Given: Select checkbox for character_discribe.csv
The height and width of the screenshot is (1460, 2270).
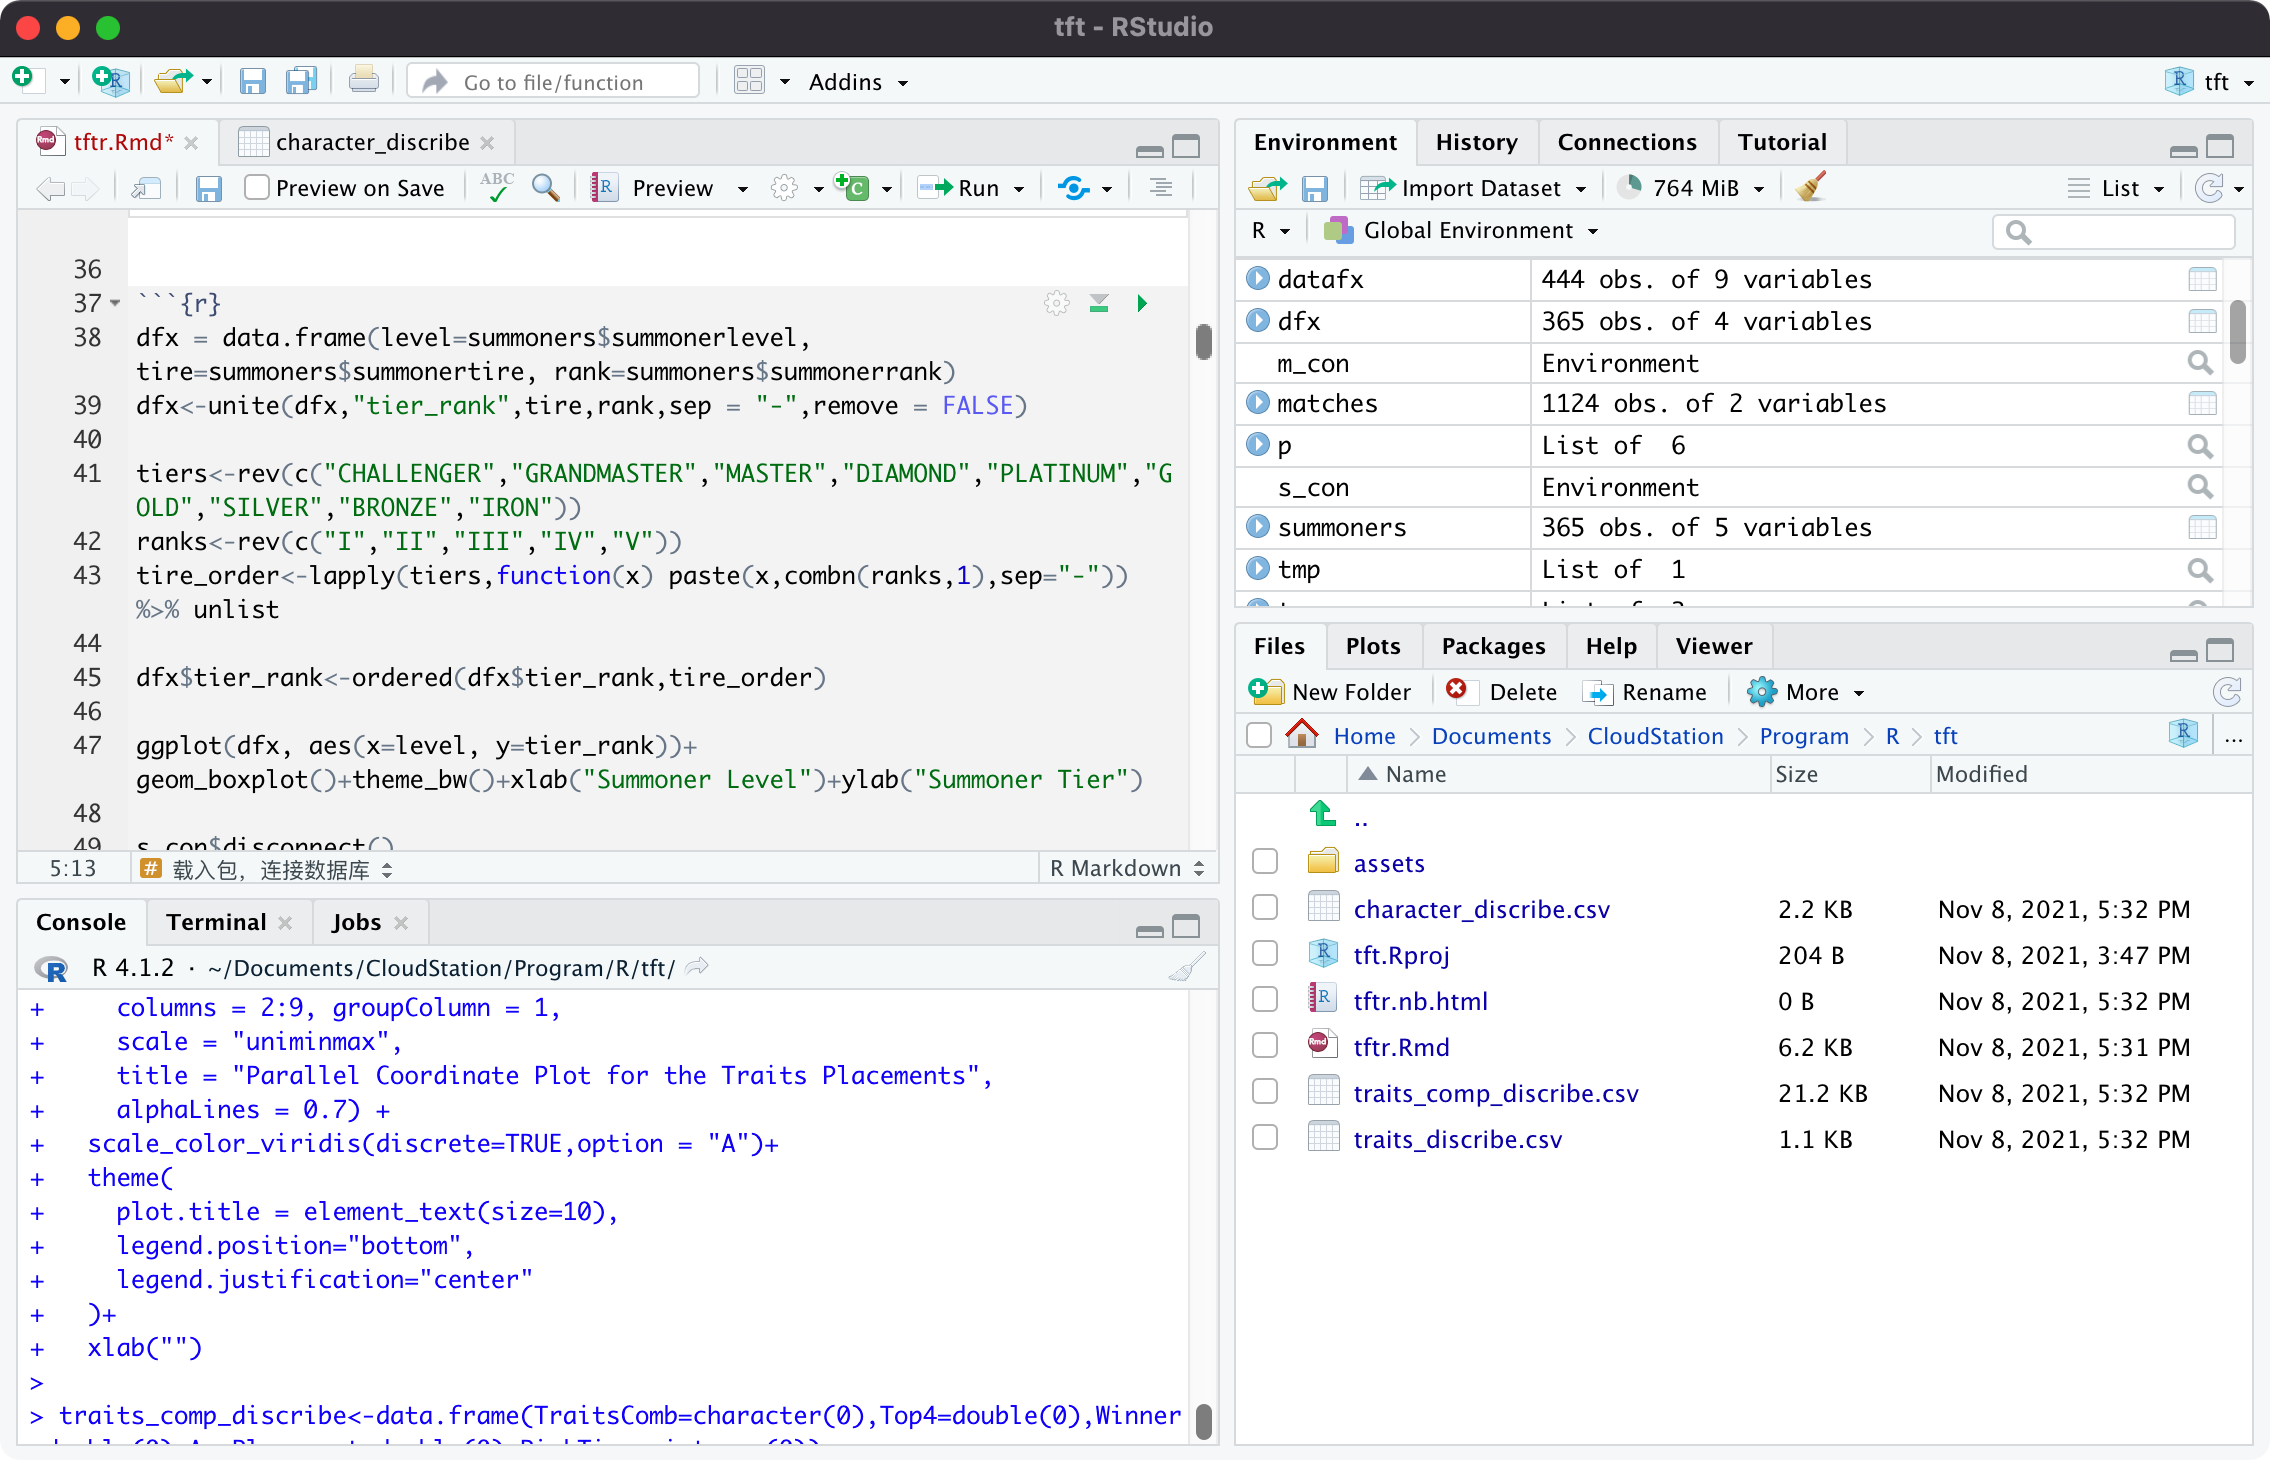Looking at the screenshot, I should [1265, 907].
